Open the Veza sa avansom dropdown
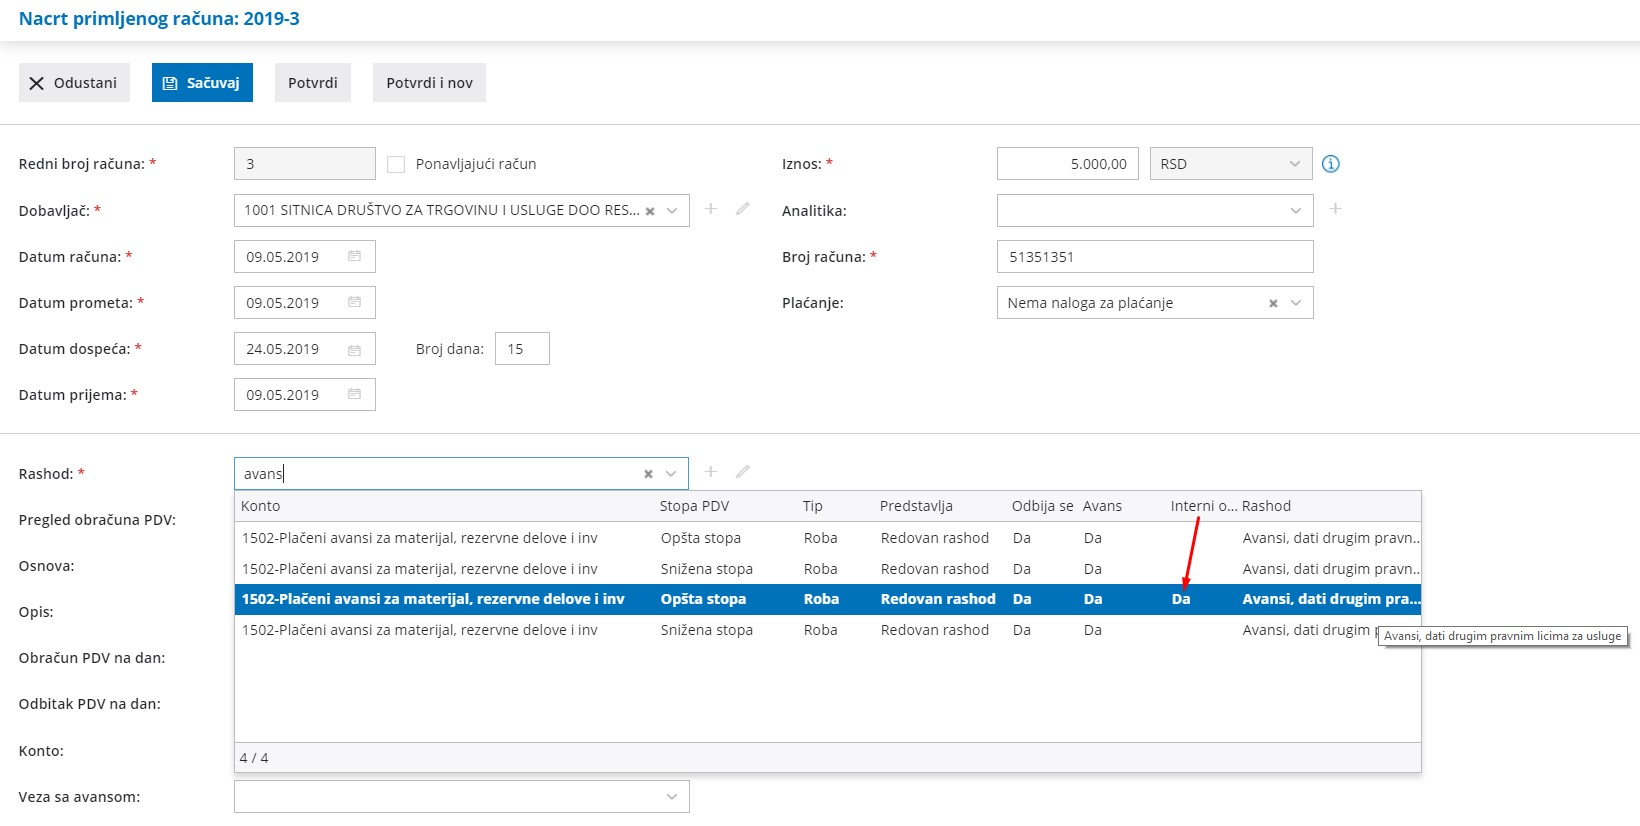The image size is (1640, 826). (672, 797)
